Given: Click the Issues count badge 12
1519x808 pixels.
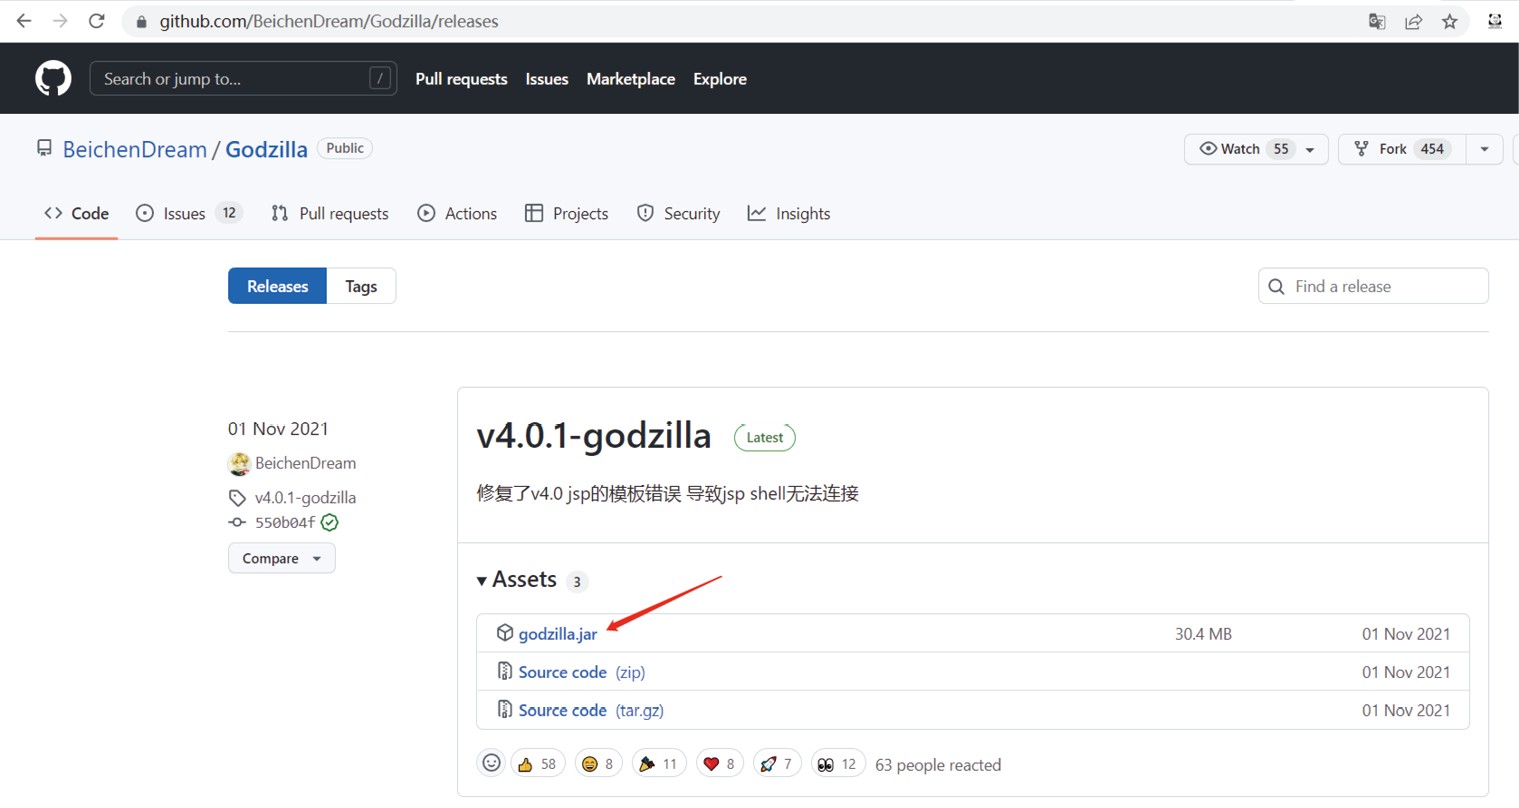Looking at the screenshot, I should coord(229,213).
